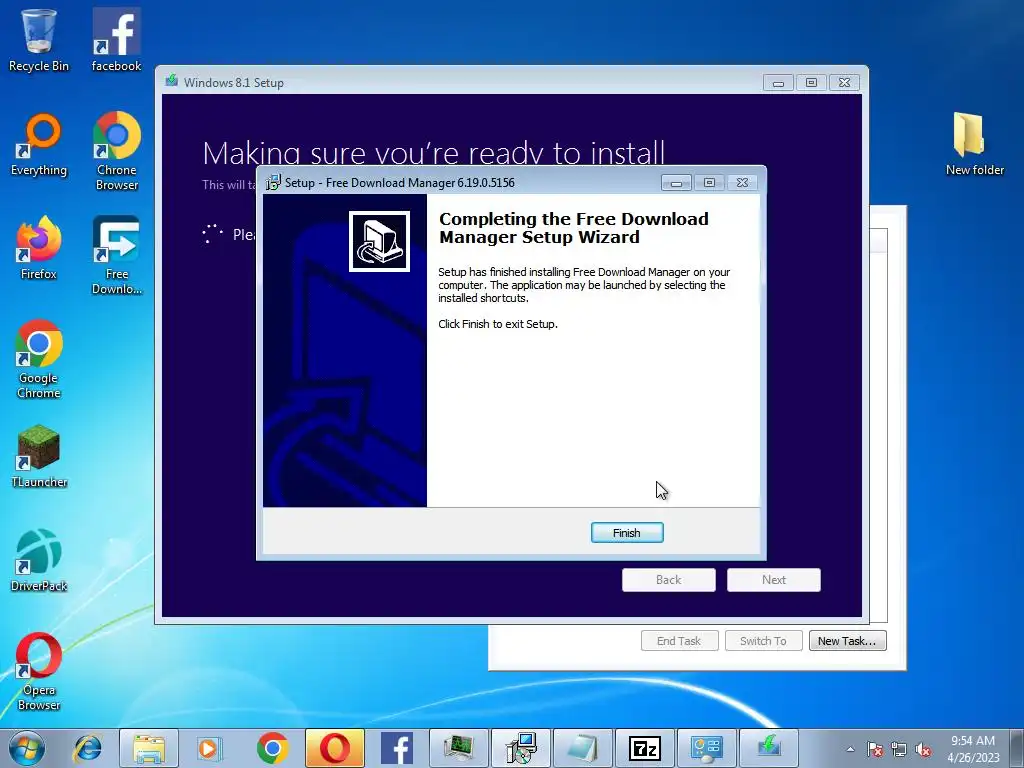Open 7-Zip from the taskbar
This screenshot has width=1024, height=768.
(645, 748)
